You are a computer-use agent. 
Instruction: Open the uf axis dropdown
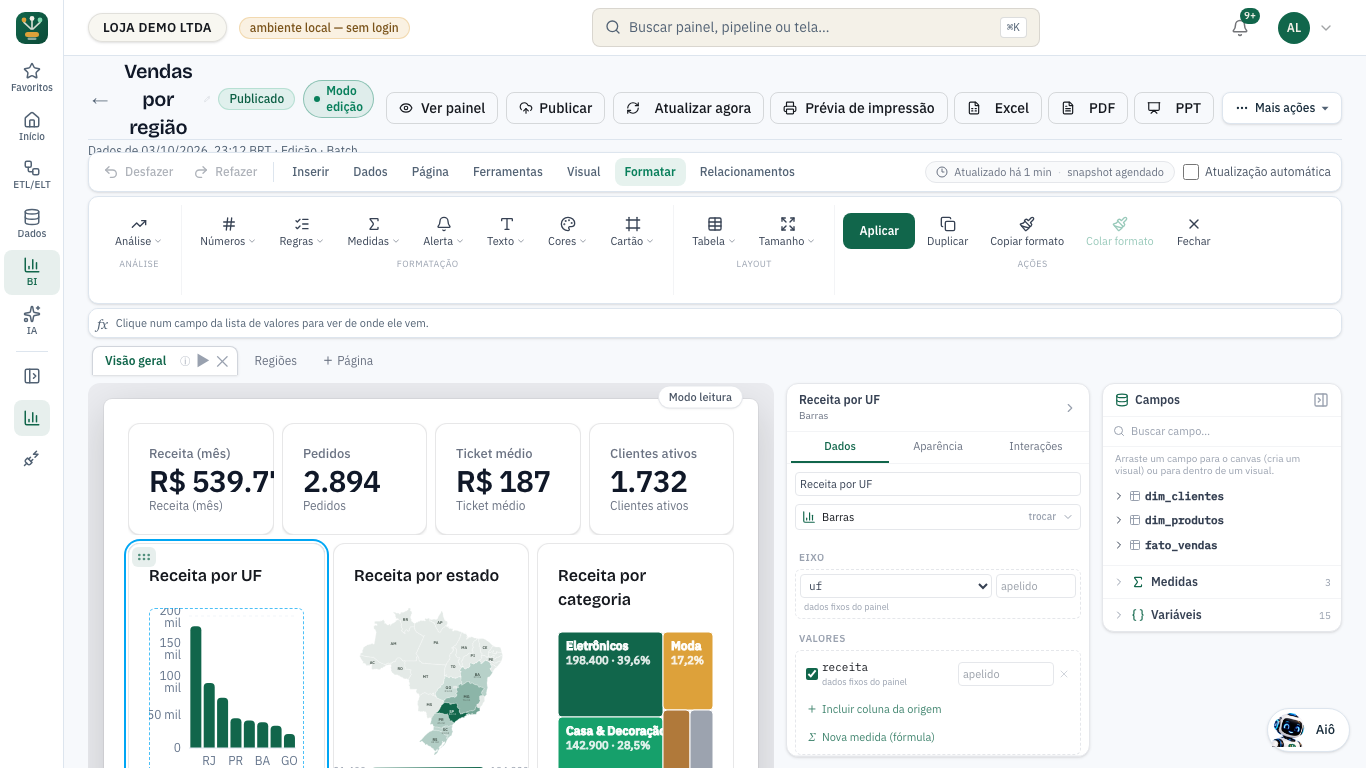[895, 586]
